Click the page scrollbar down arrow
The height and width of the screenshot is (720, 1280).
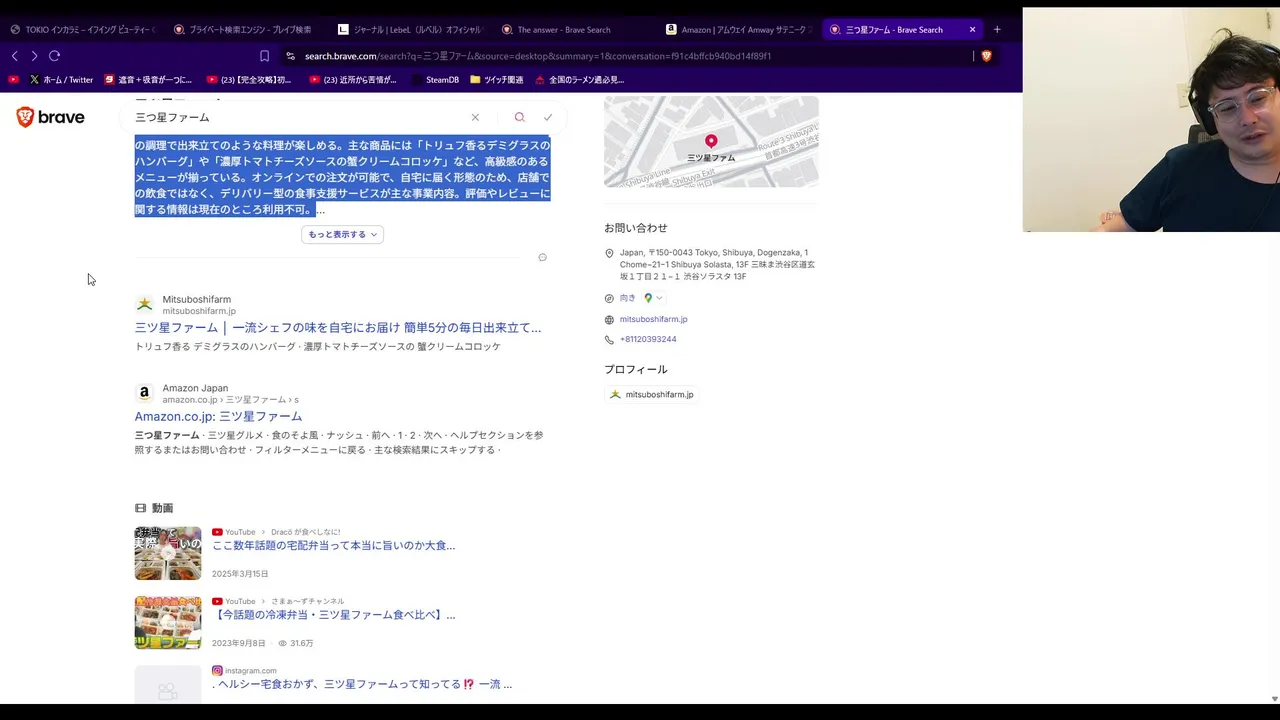[1274, 699]
